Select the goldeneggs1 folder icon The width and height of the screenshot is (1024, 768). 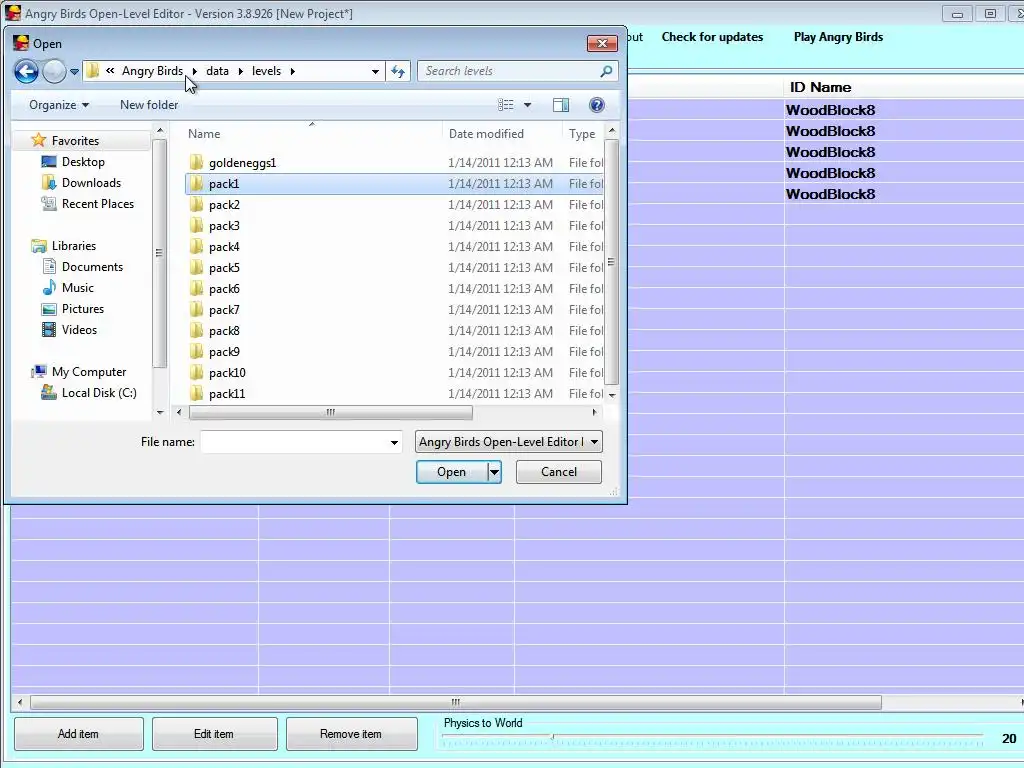pos(196,162)
